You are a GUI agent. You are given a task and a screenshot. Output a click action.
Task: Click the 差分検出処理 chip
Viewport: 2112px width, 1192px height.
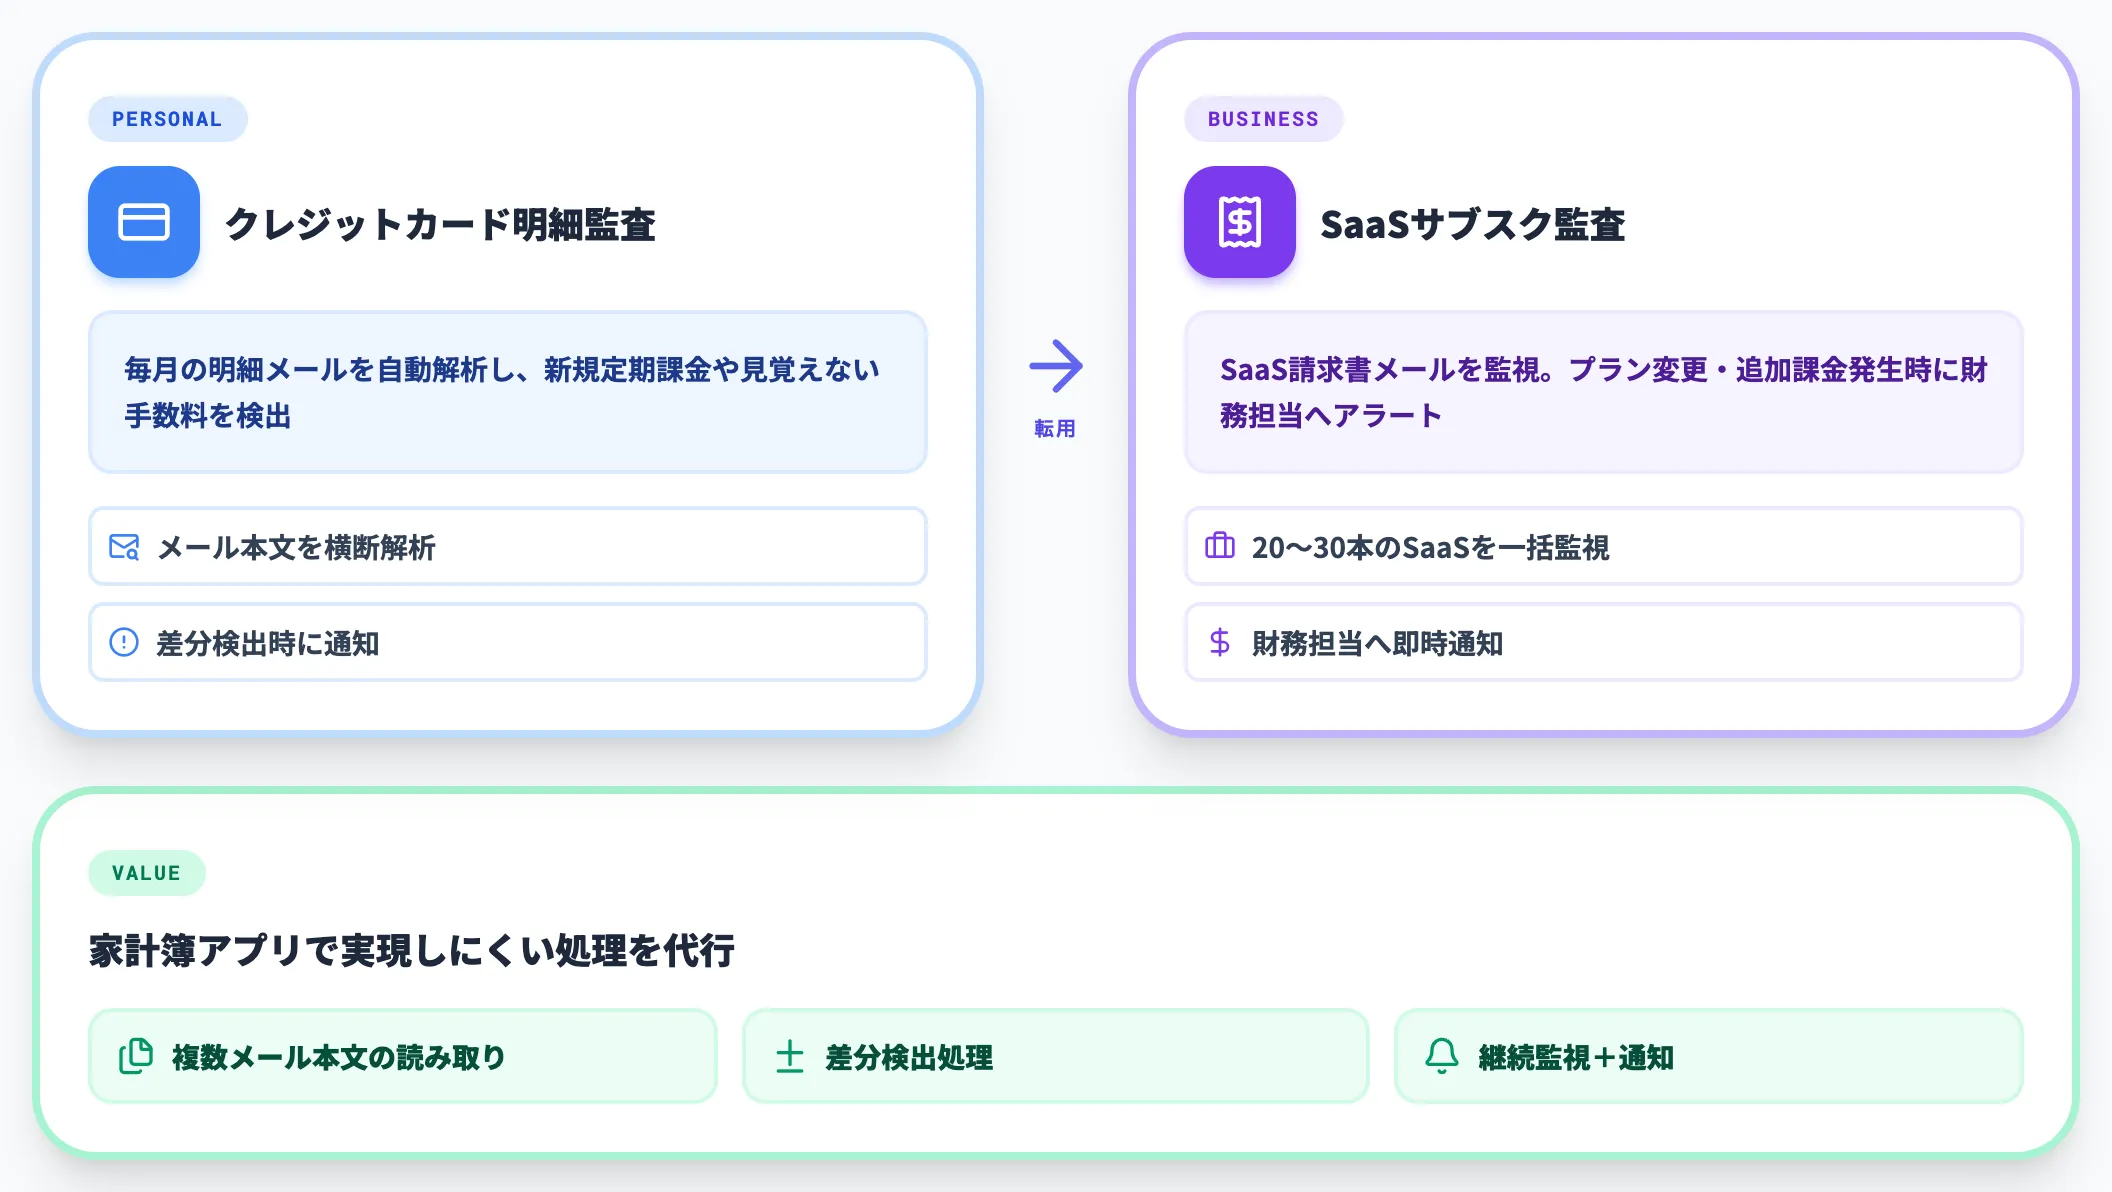1056,1056
